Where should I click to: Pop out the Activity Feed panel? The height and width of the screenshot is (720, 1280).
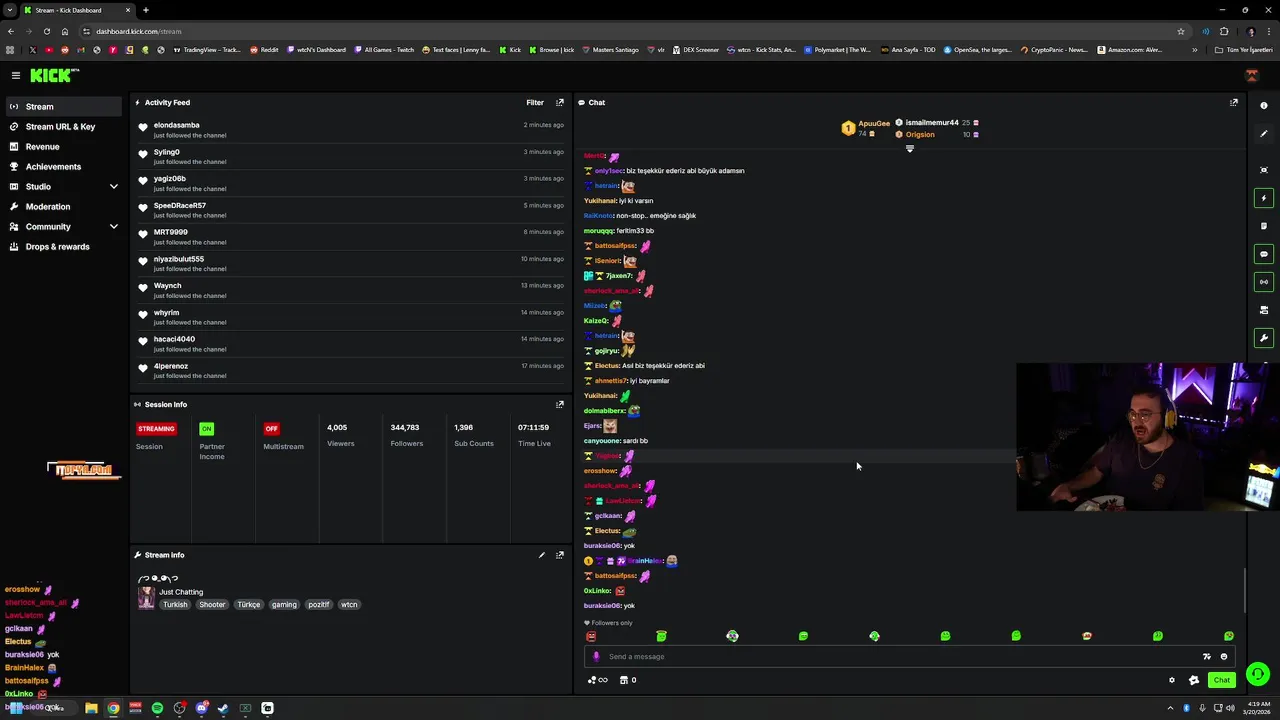tap(560, 102)
